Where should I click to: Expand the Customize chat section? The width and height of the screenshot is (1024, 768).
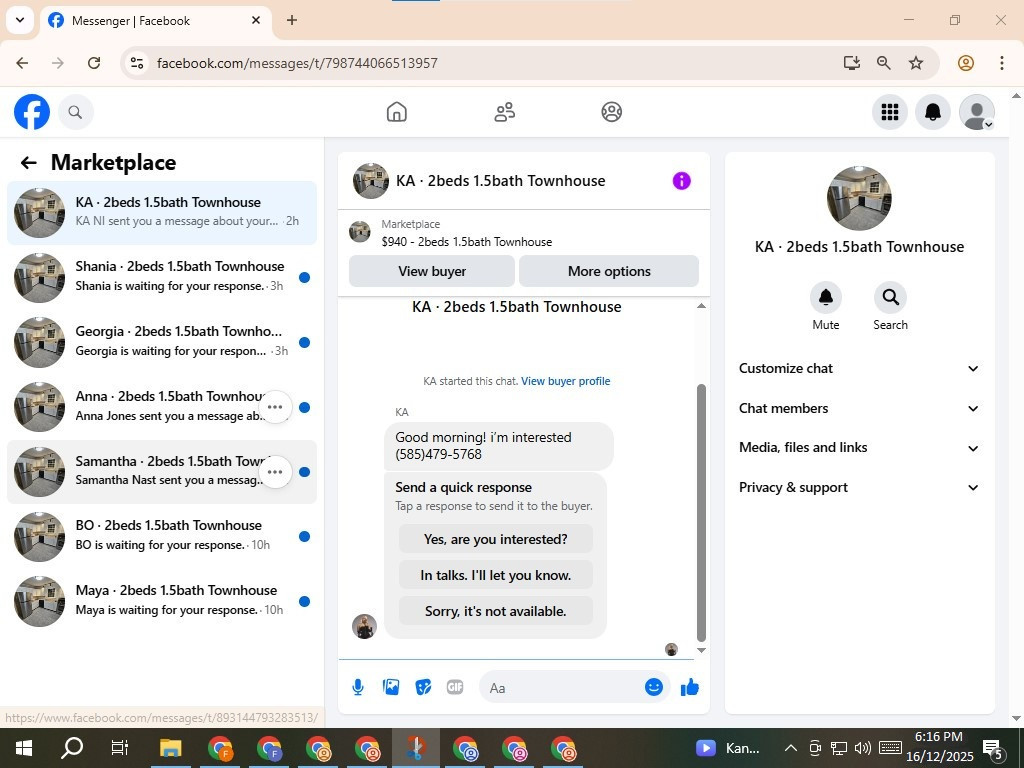point(859,368)
